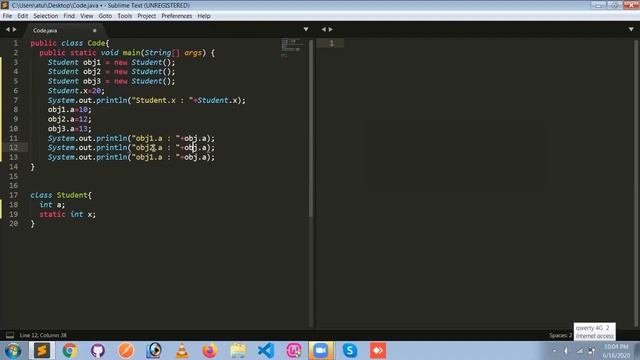Go to previous tab in the left pane
Viewport: 640px width, 360px height.
click(x=7, y=29)
